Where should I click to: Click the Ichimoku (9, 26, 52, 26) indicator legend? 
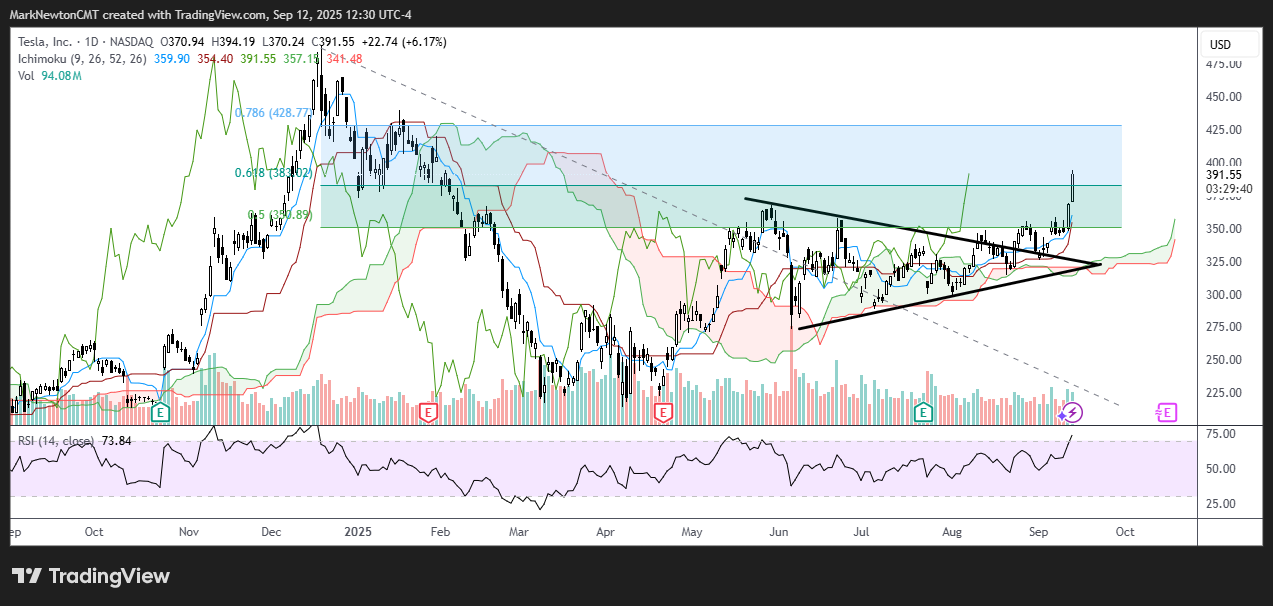82,59
